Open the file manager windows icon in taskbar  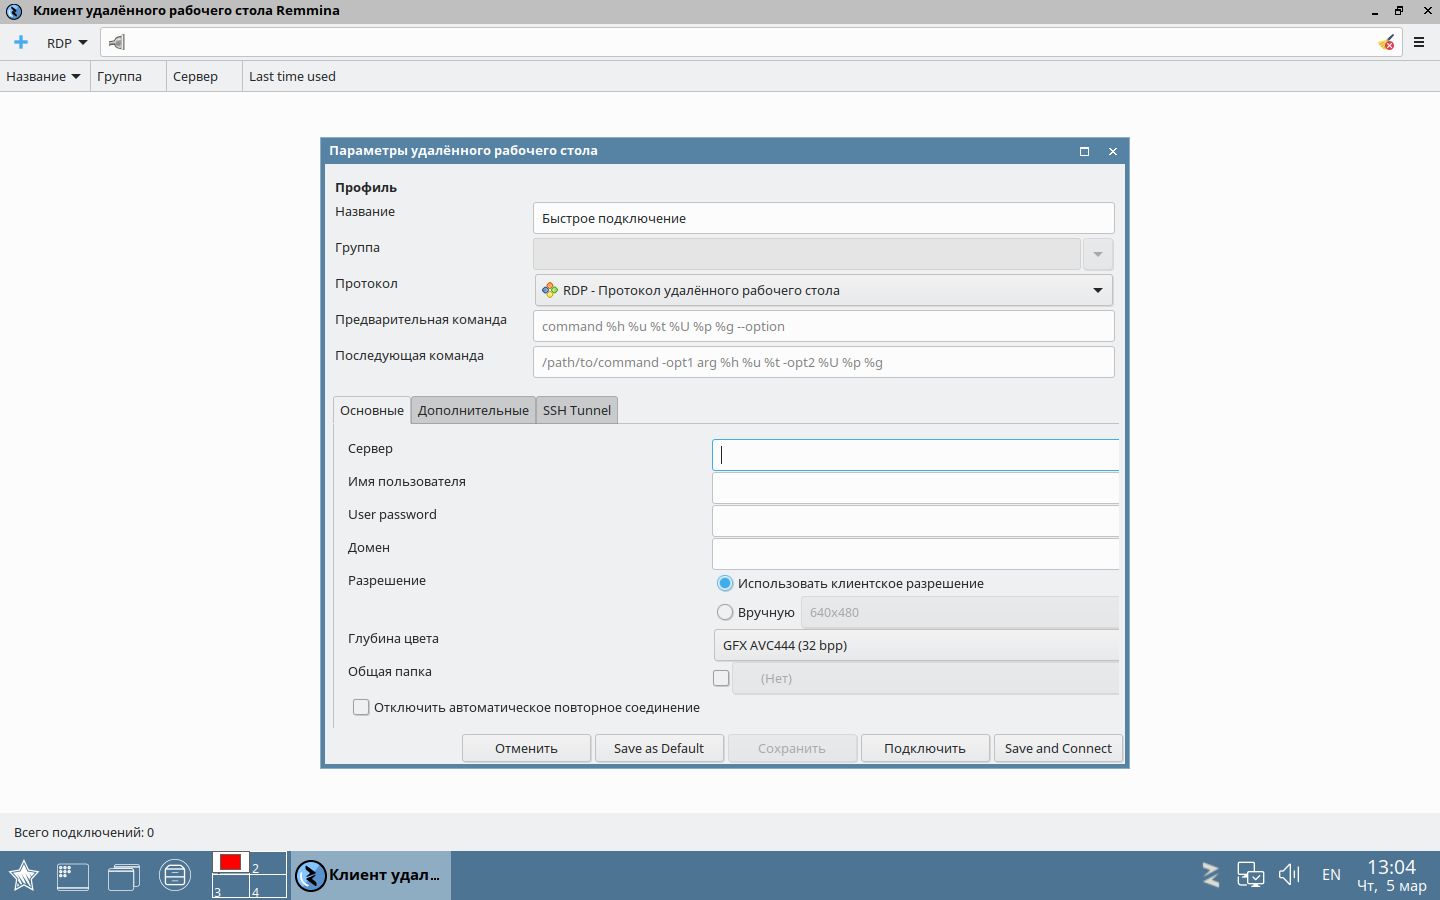(124, 876)
